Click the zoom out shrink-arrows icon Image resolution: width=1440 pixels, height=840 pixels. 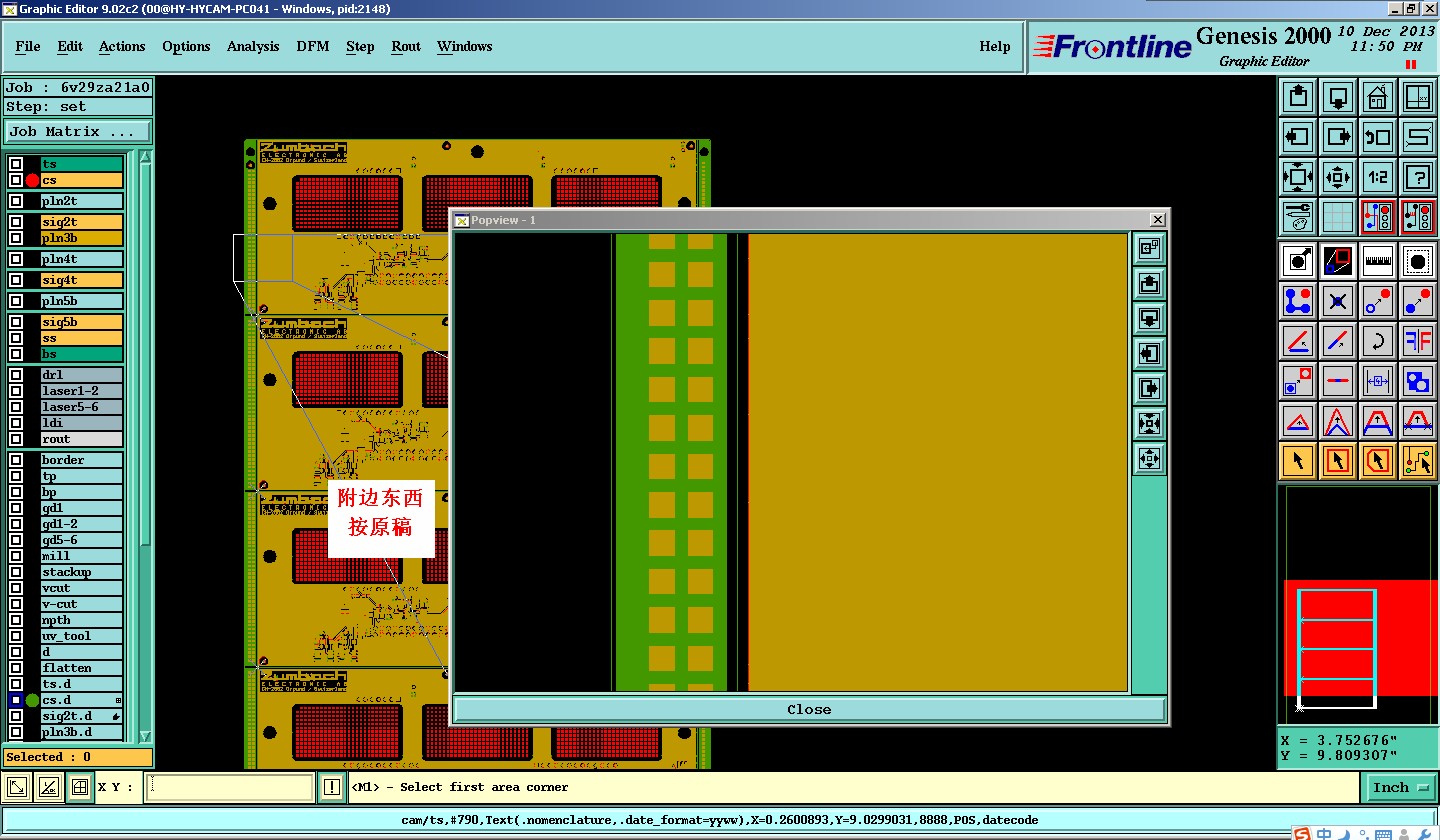pos(1338,177)
